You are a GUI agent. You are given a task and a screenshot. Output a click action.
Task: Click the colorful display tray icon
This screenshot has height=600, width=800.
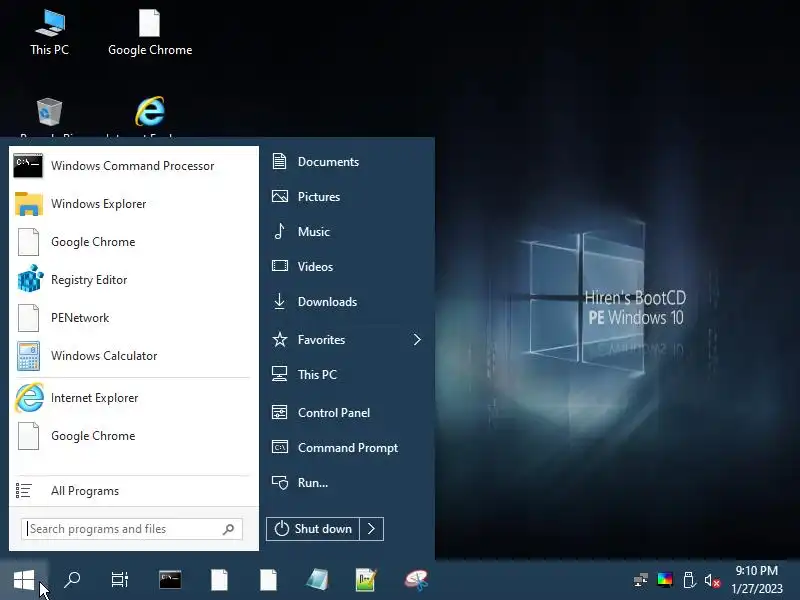coord(665,580)
